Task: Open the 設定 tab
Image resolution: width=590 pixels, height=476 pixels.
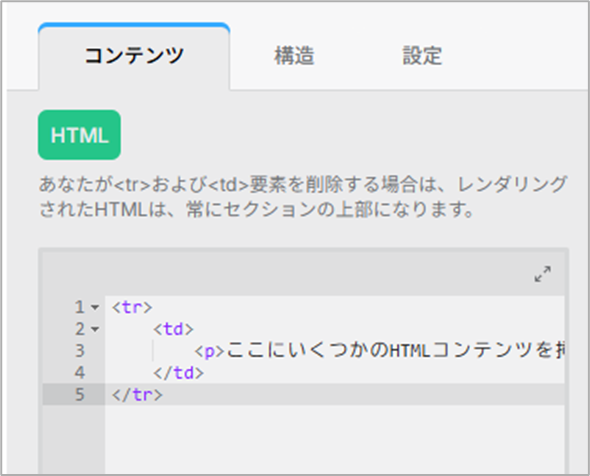Action: [422, 56]
